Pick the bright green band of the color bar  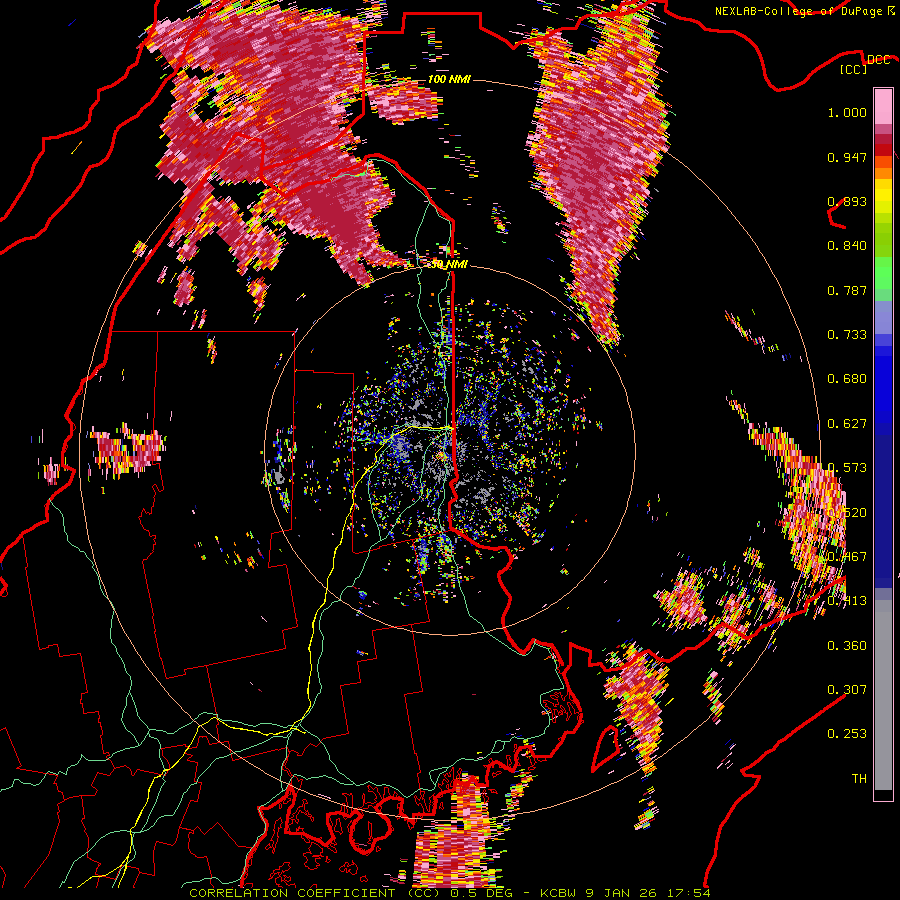(x=883, y=273)
